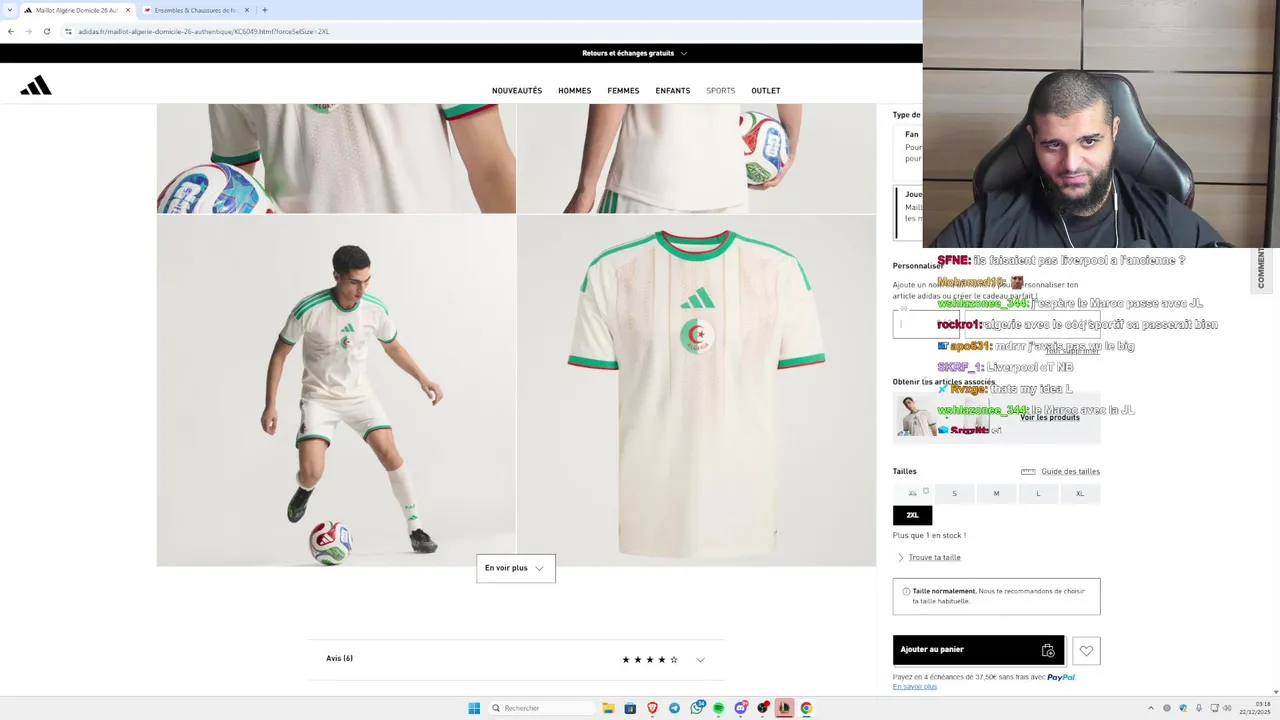This screenshot has height=720, width=1280.
Task: Add the jersey to wishlist with heart icon
Action: (x=1086, y=651)
